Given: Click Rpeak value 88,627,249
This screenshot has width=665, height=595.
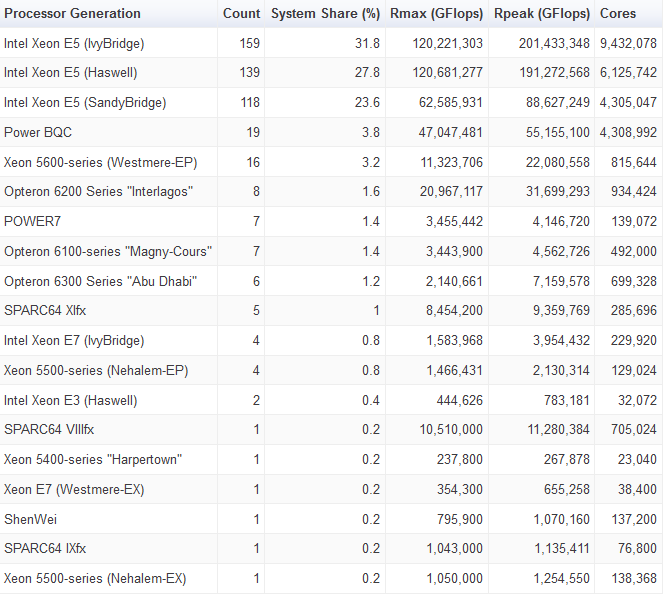Looking at the screenshot, I should coord(558,103).
